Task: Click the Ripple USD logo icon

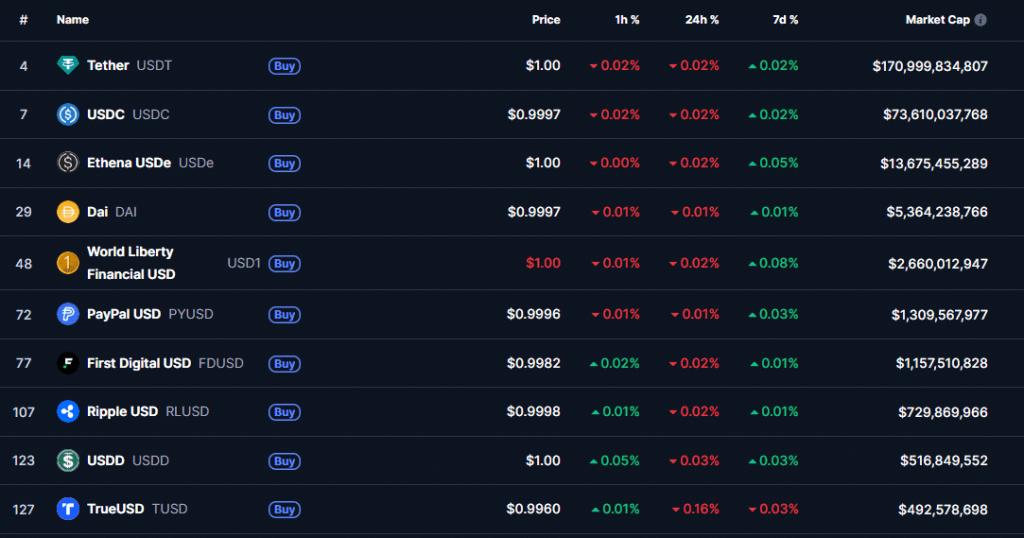Action: pos(68,411)
